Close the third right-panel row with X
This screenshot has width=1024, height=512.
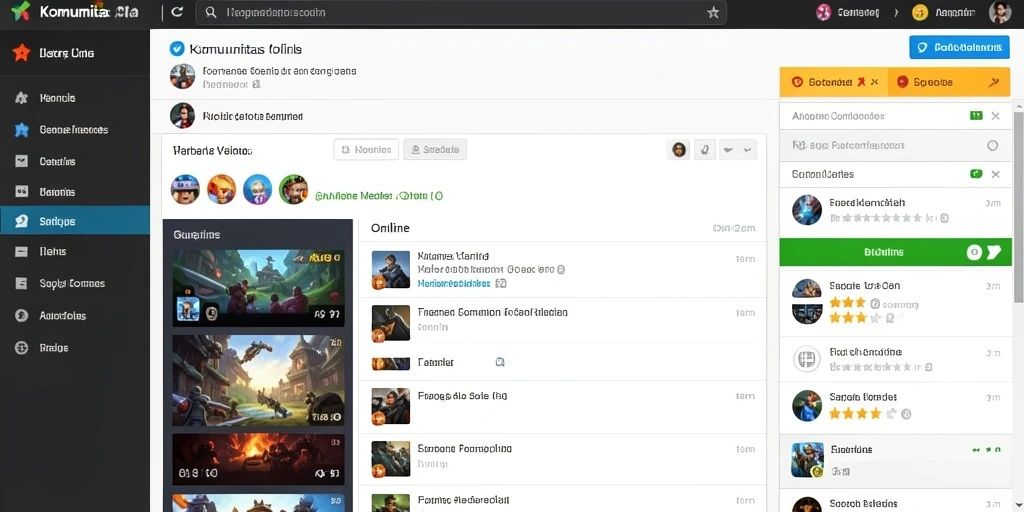[995, 174]
